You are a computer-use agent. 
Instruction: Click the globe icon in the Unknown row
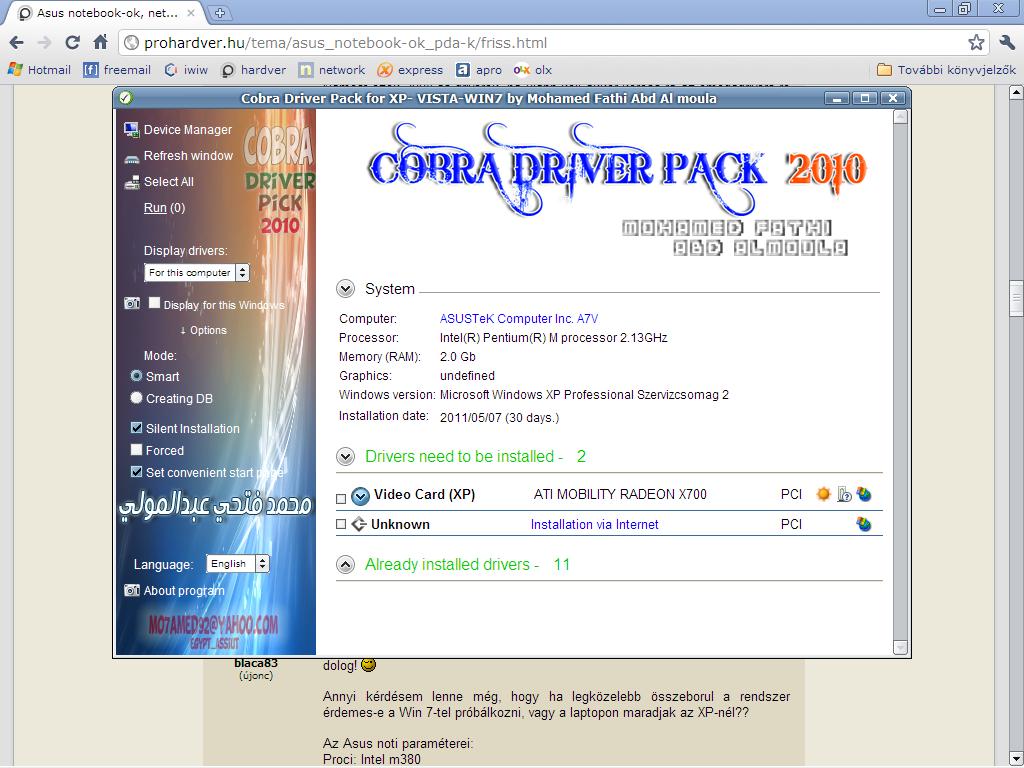[x=864, y=524]
